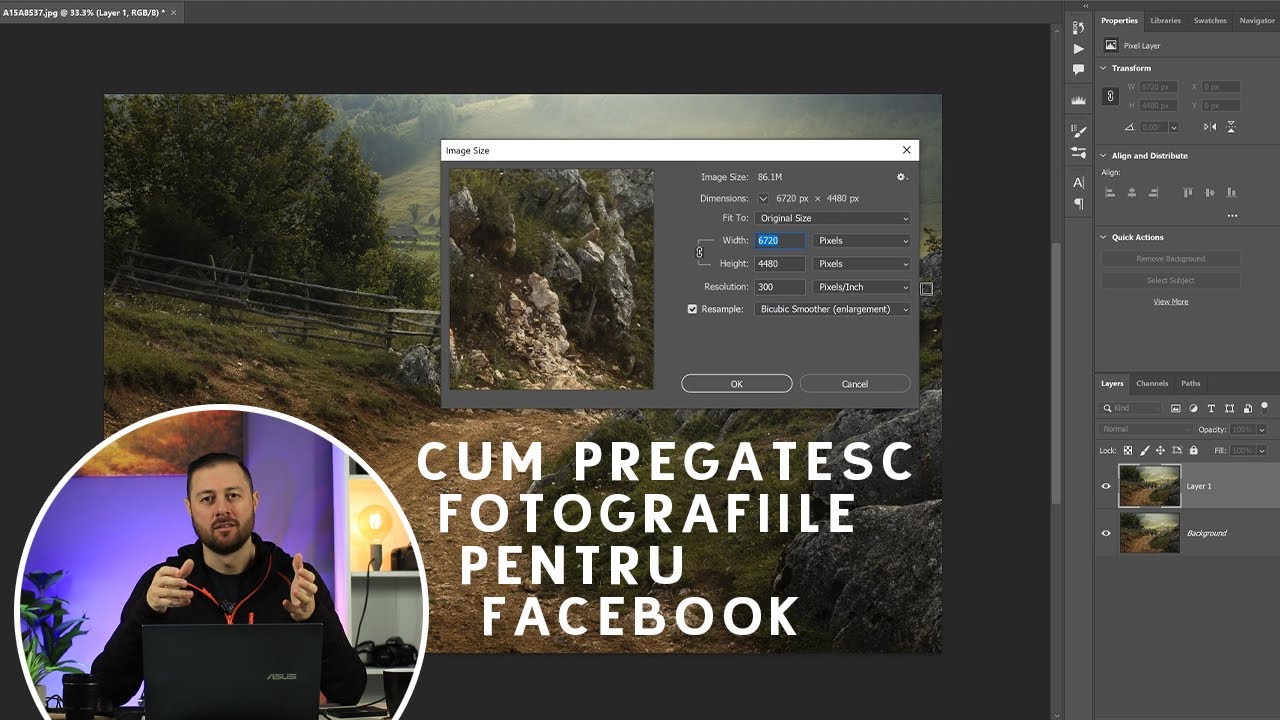The image size is (1280, 720).
Task: Open the Resolution Pixels/Inch dropdown
Action: [863, 287]
